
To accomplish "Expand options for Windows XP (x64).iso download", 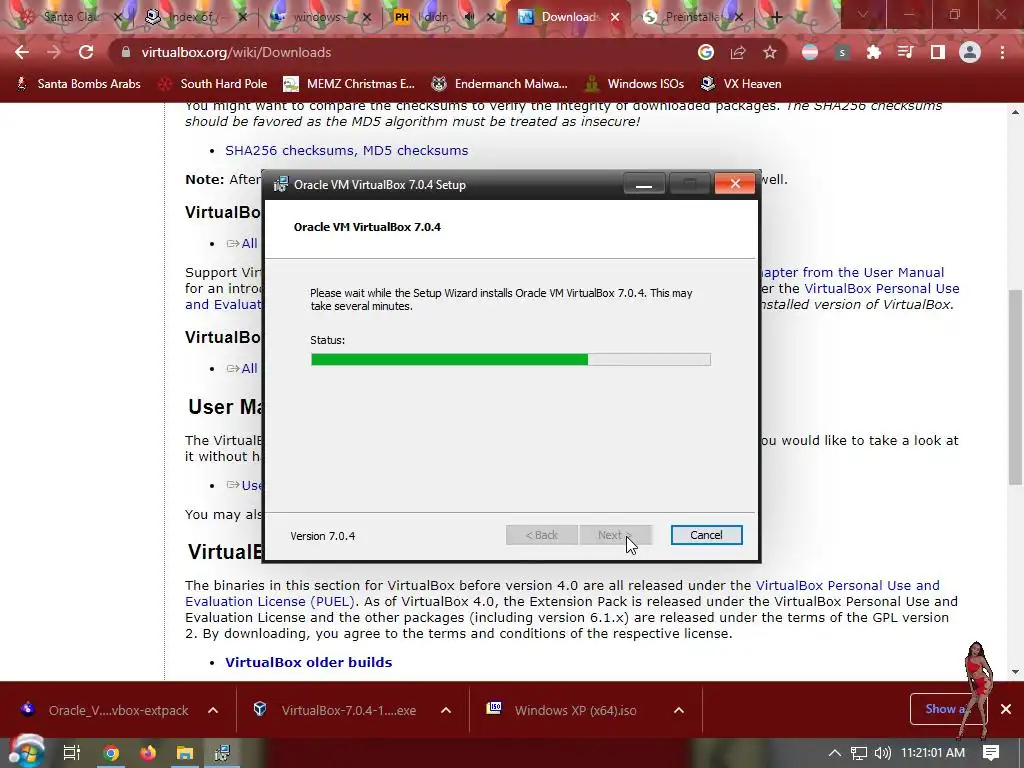I will tap(679, 710).
